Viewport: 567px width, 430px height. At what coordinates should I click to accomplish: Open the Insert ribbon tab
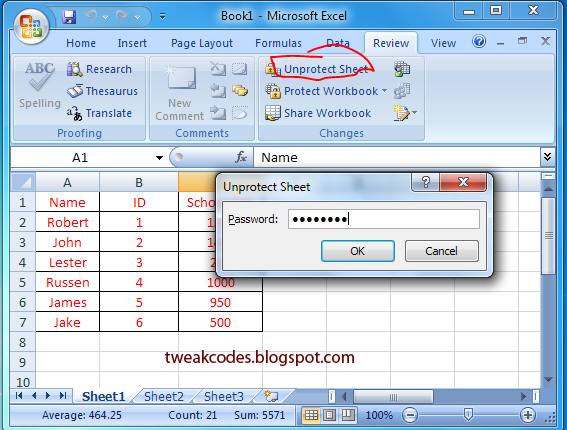132,43
